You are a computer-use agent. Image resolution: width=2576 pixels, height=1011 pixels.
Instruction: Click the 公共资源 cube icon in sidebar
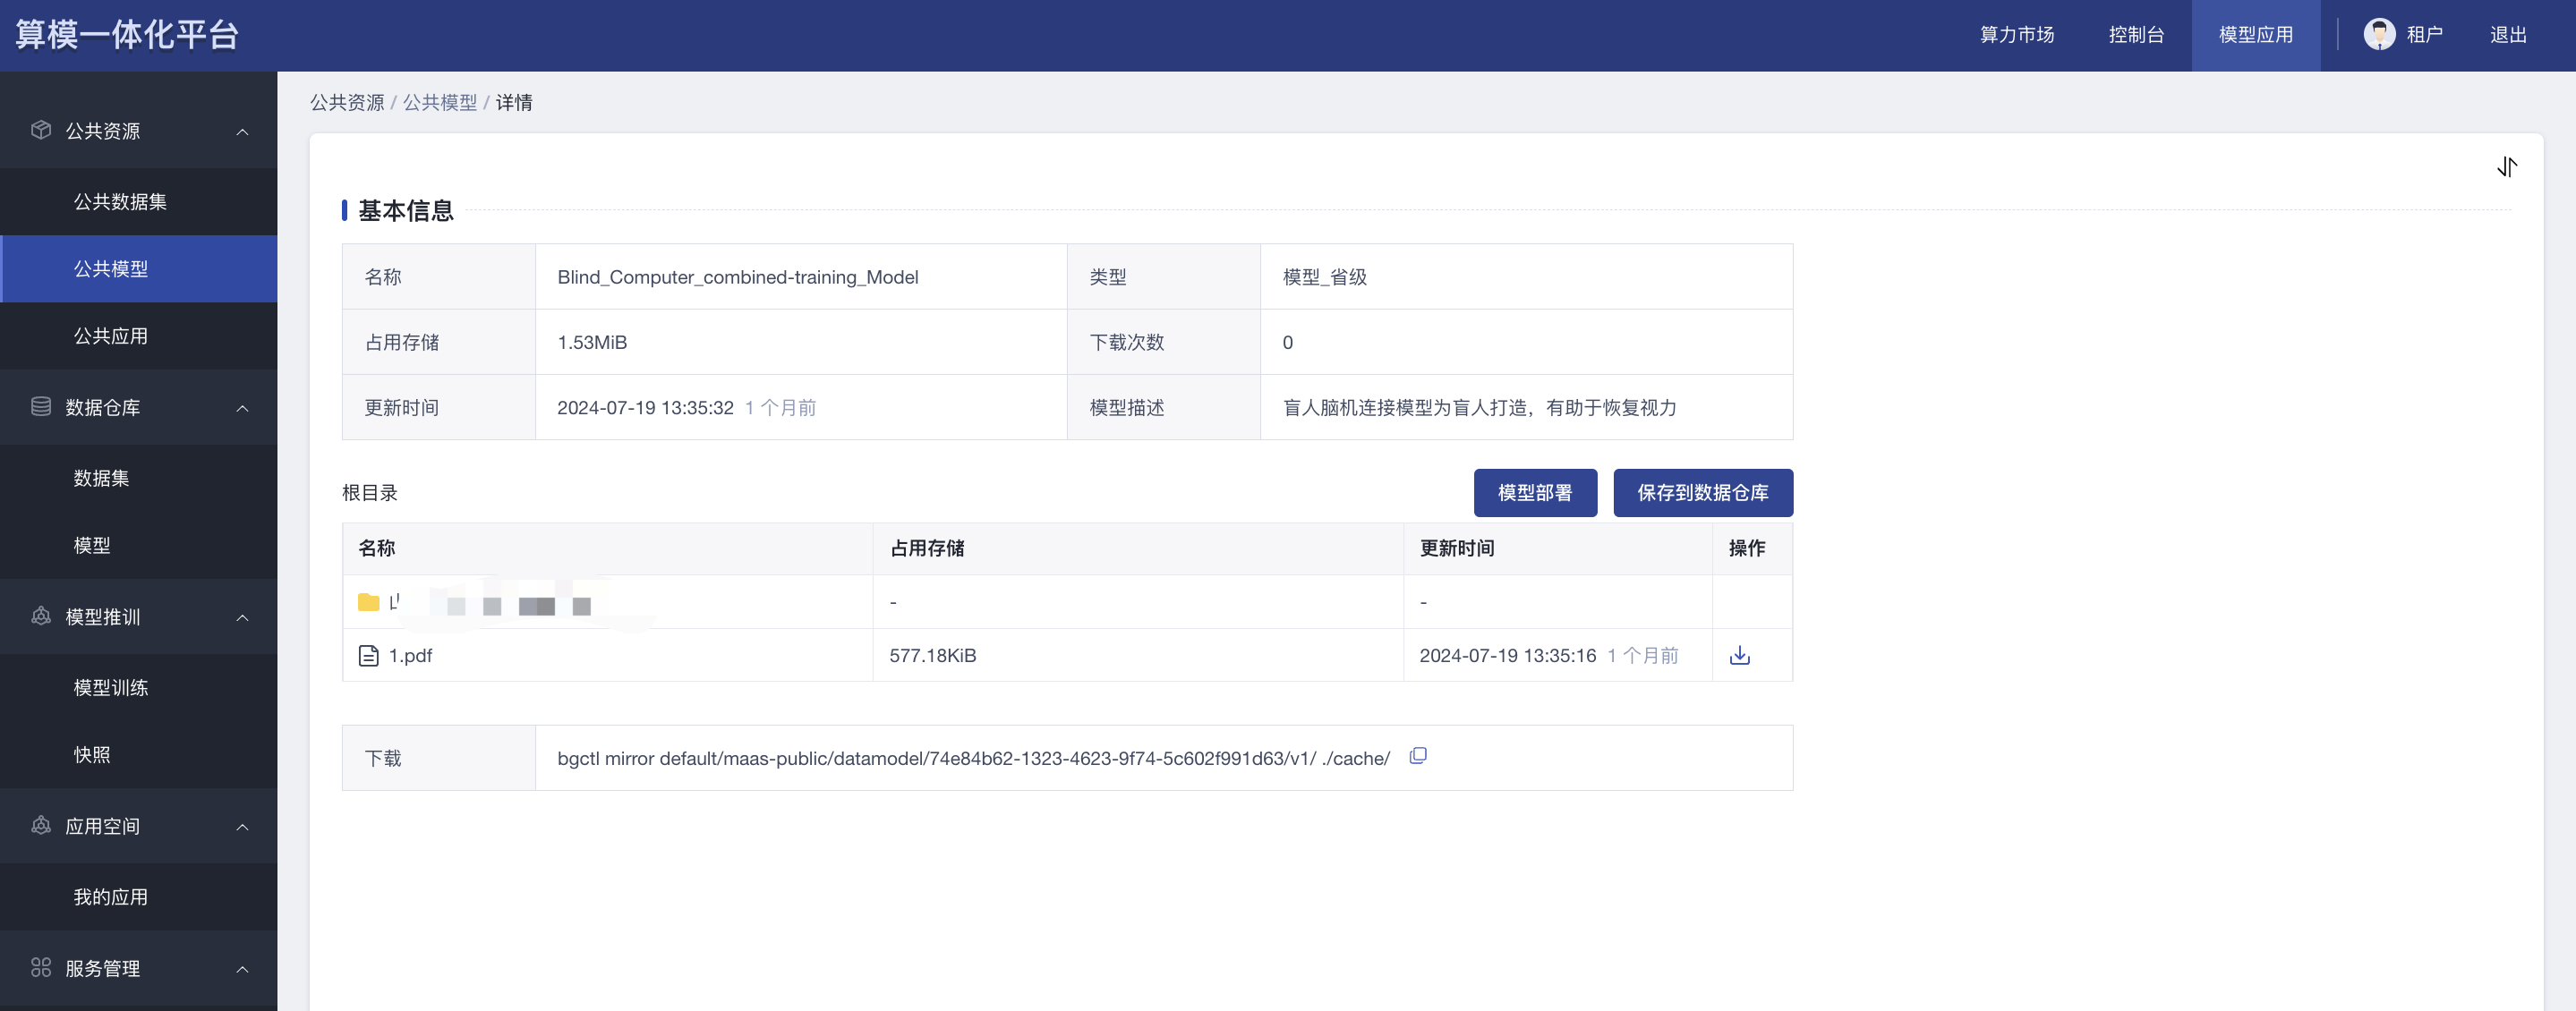(41, 130)
